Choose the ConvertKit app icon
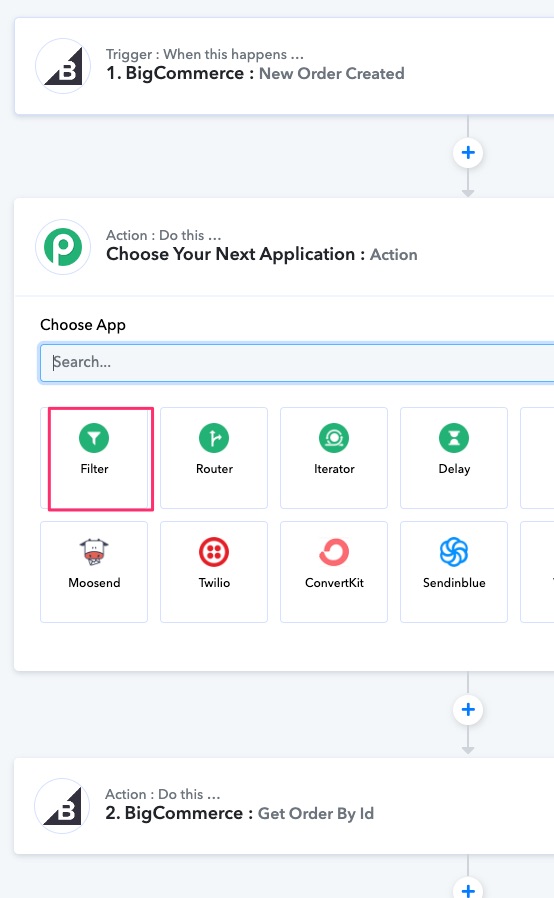Image resolution: width=554 pixels, height=898 pixels. pyautogui.click(x=334, y=552)
